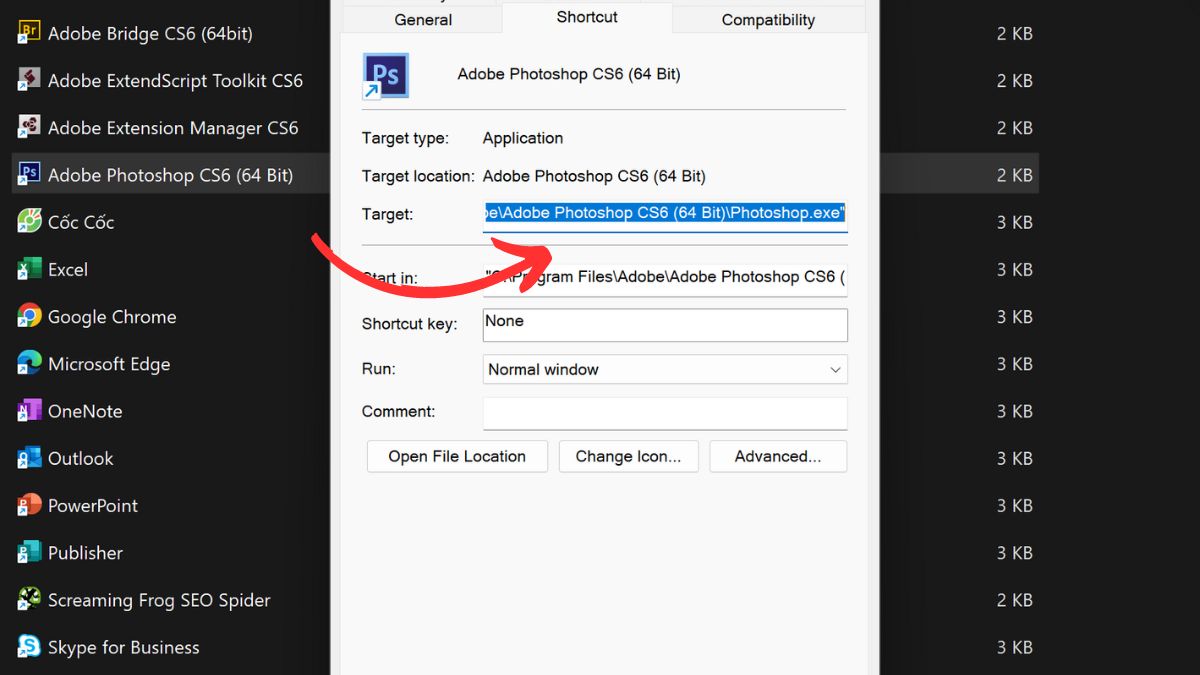Screen dimensions: 1200x675
Task: Click Open File Location button
Action: pyautogui.click(x=457, y=456)
